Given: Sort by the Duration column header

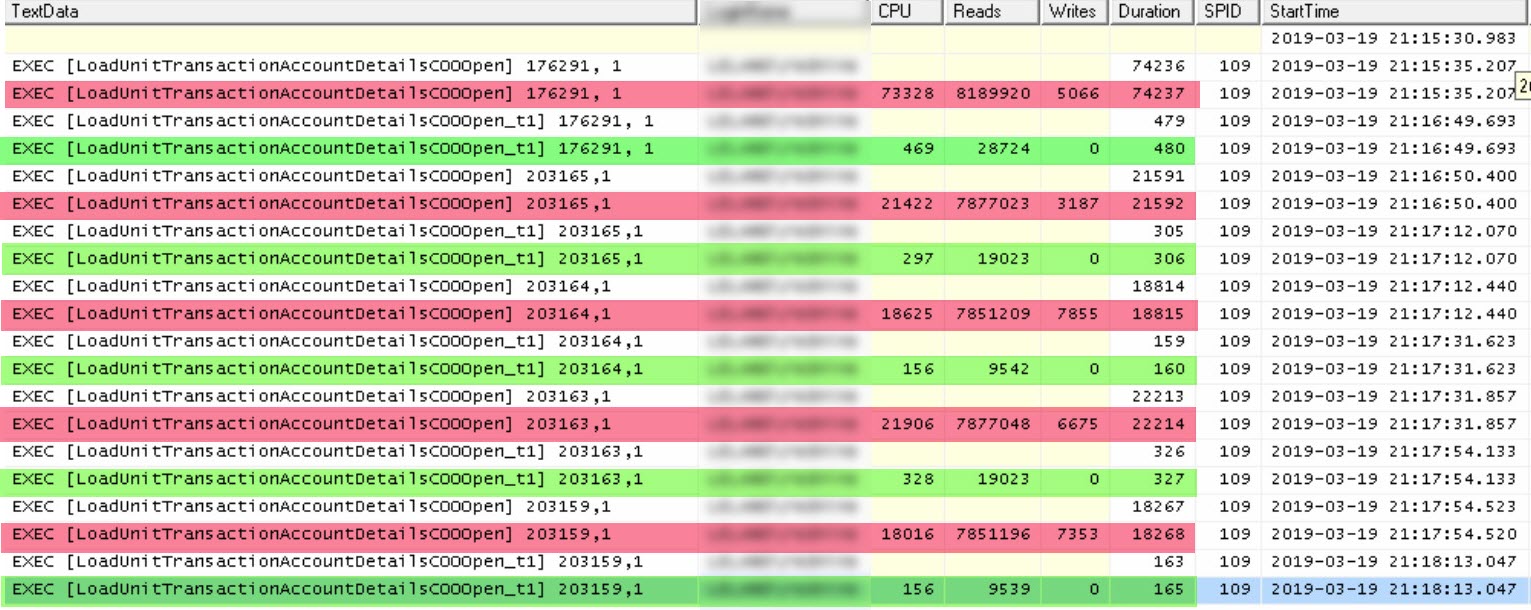Looking at the screenshot, I should [1151, 12].
